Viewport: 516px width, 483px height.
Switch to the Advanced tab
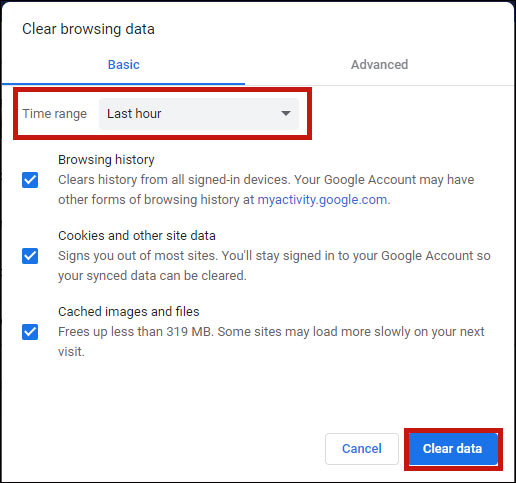tap(379, 65)
